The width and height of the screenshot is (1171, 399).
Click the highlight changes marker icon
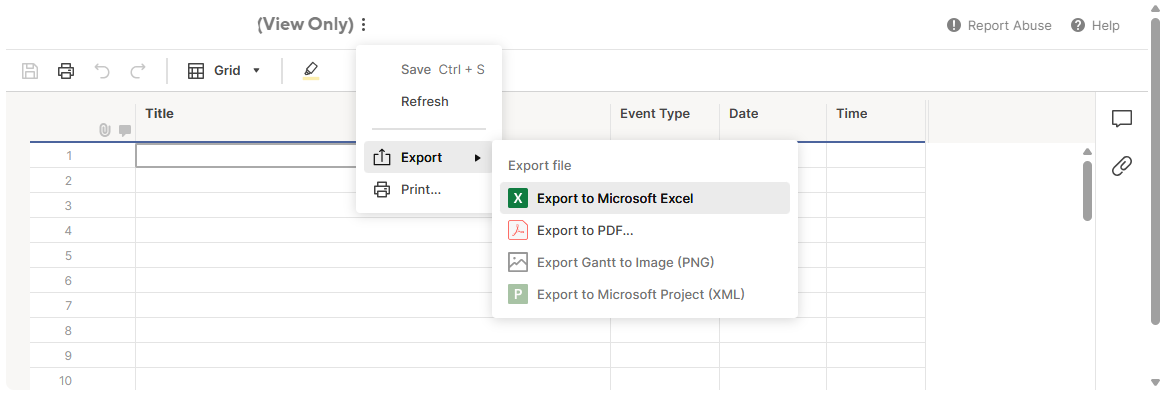[311, 70]
